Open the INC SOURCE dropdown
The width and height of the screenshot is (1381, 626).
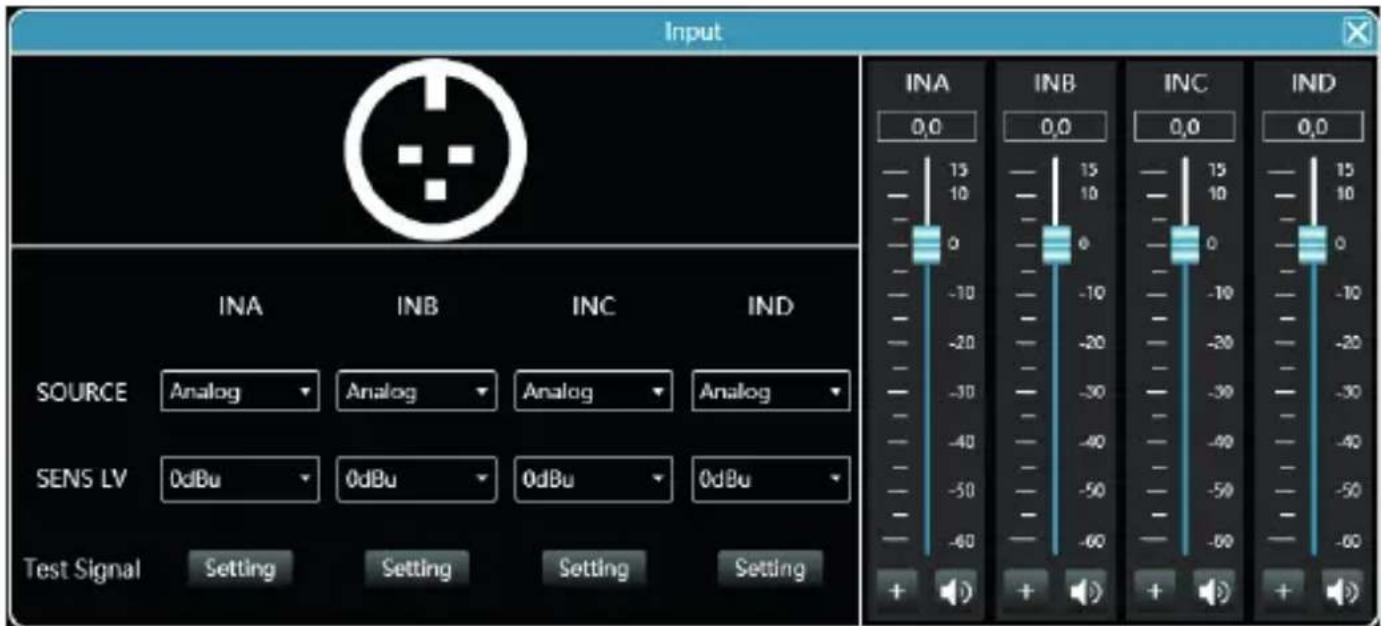593,392
